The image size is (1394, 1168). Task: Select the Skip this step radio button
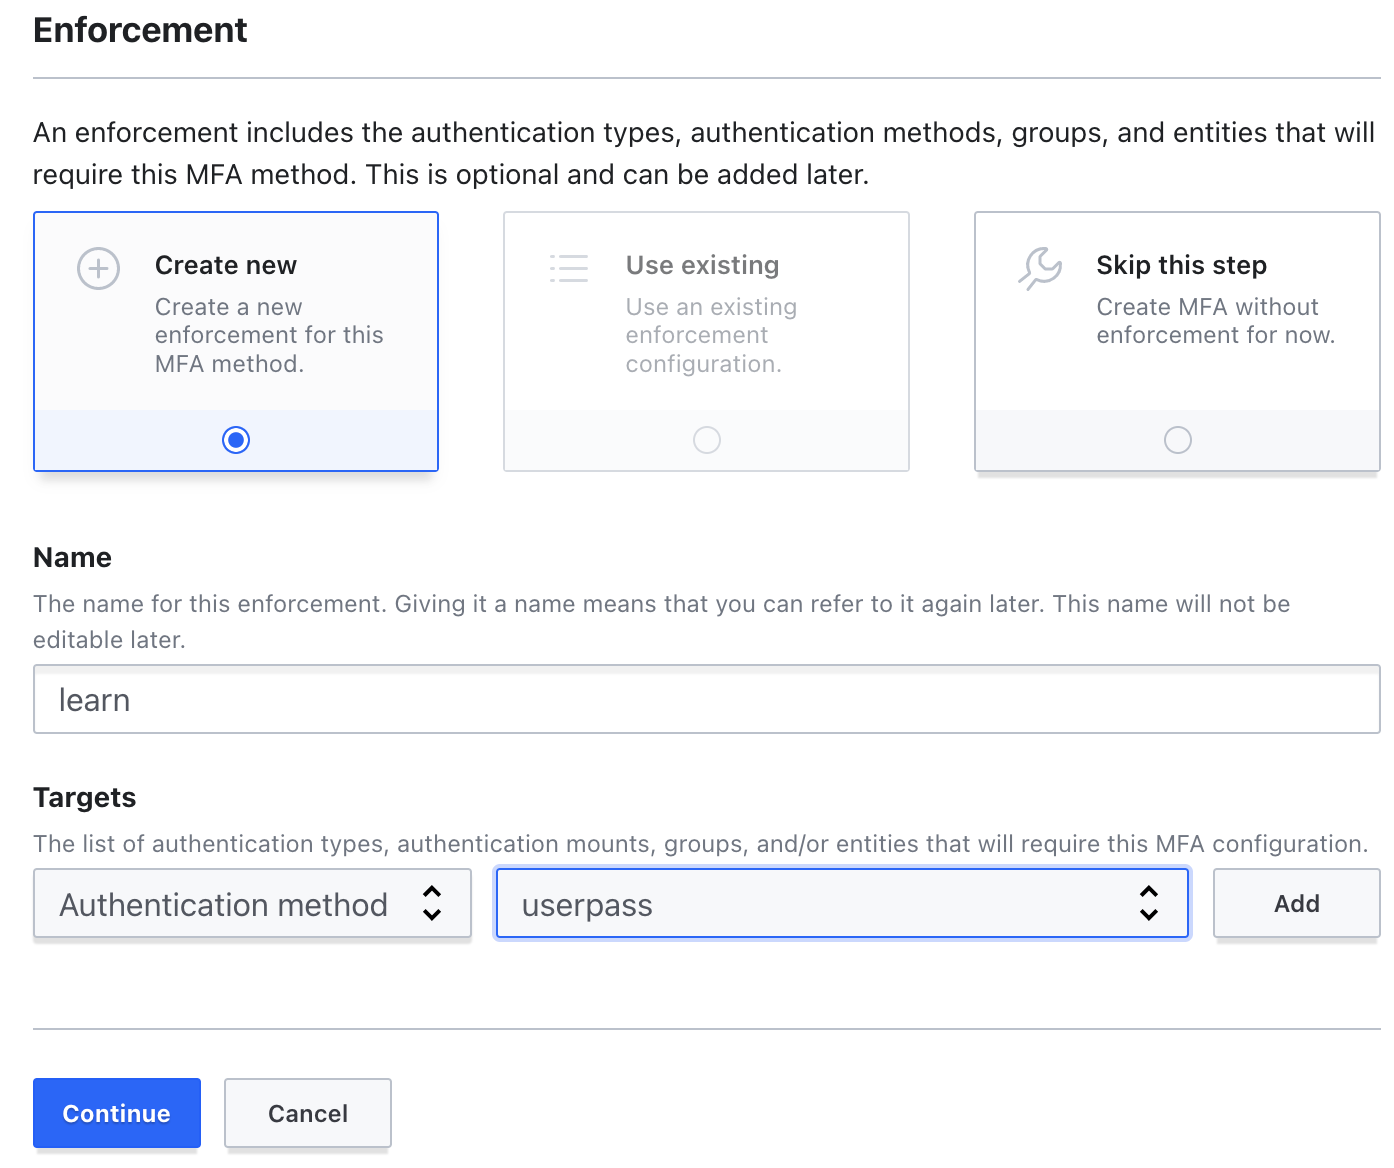[1177, 439]
